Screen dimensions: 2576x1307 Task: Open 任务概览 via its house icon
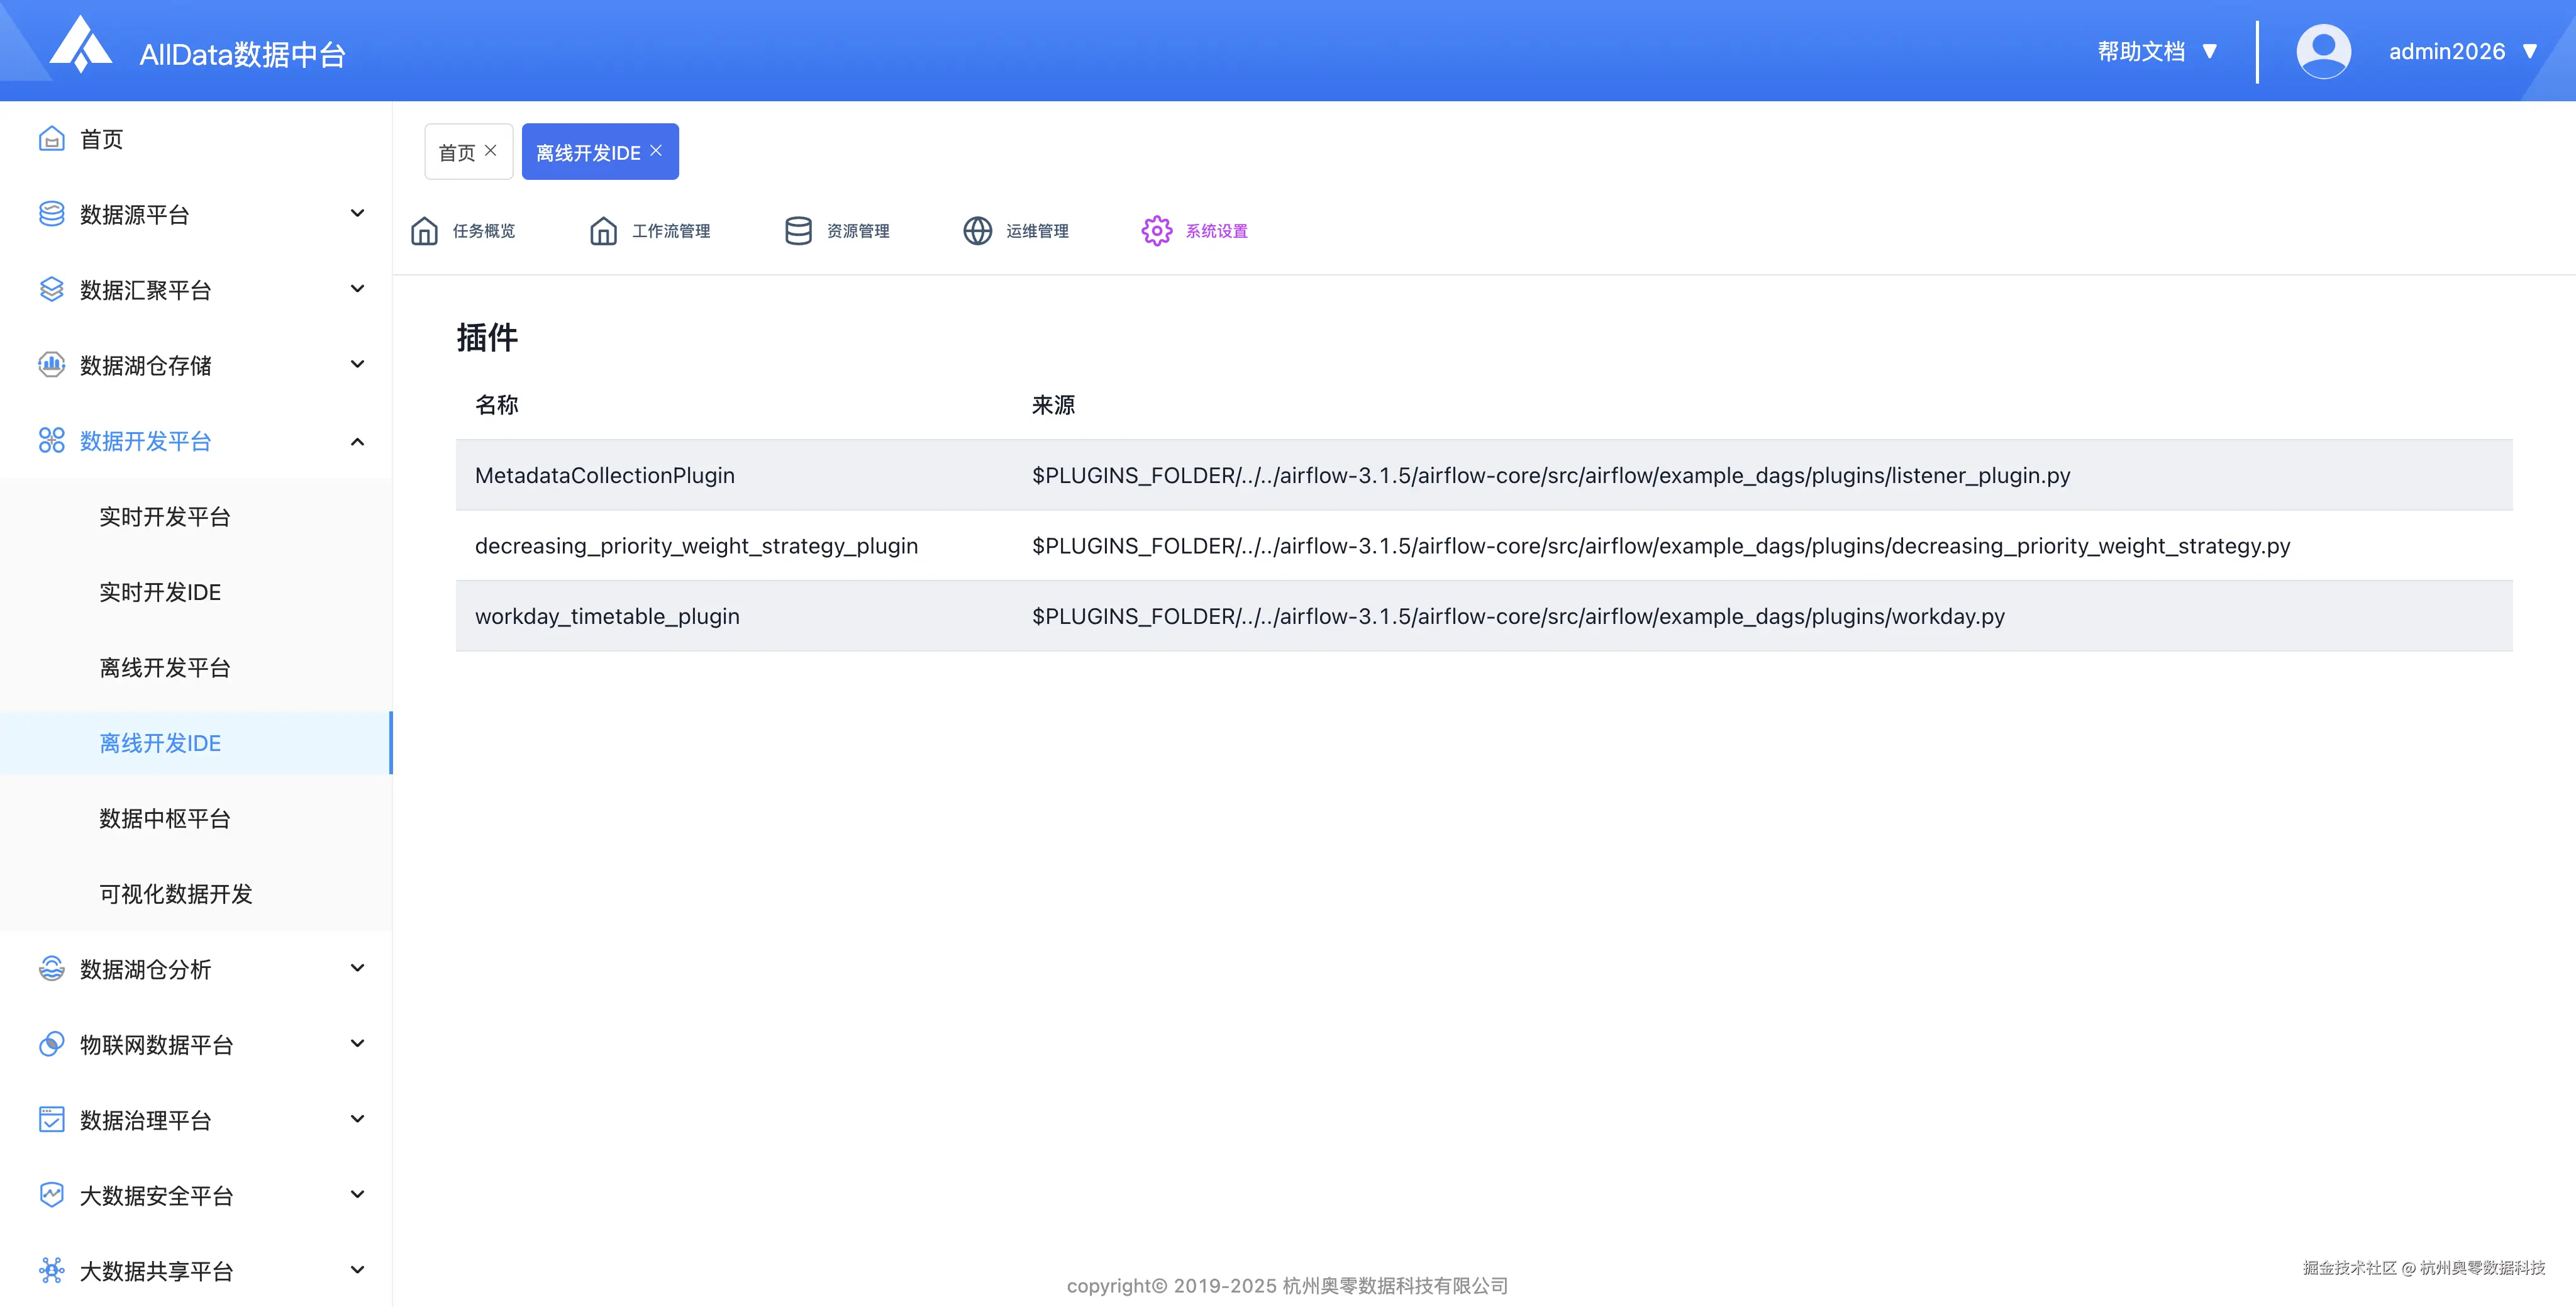[424, 231]
